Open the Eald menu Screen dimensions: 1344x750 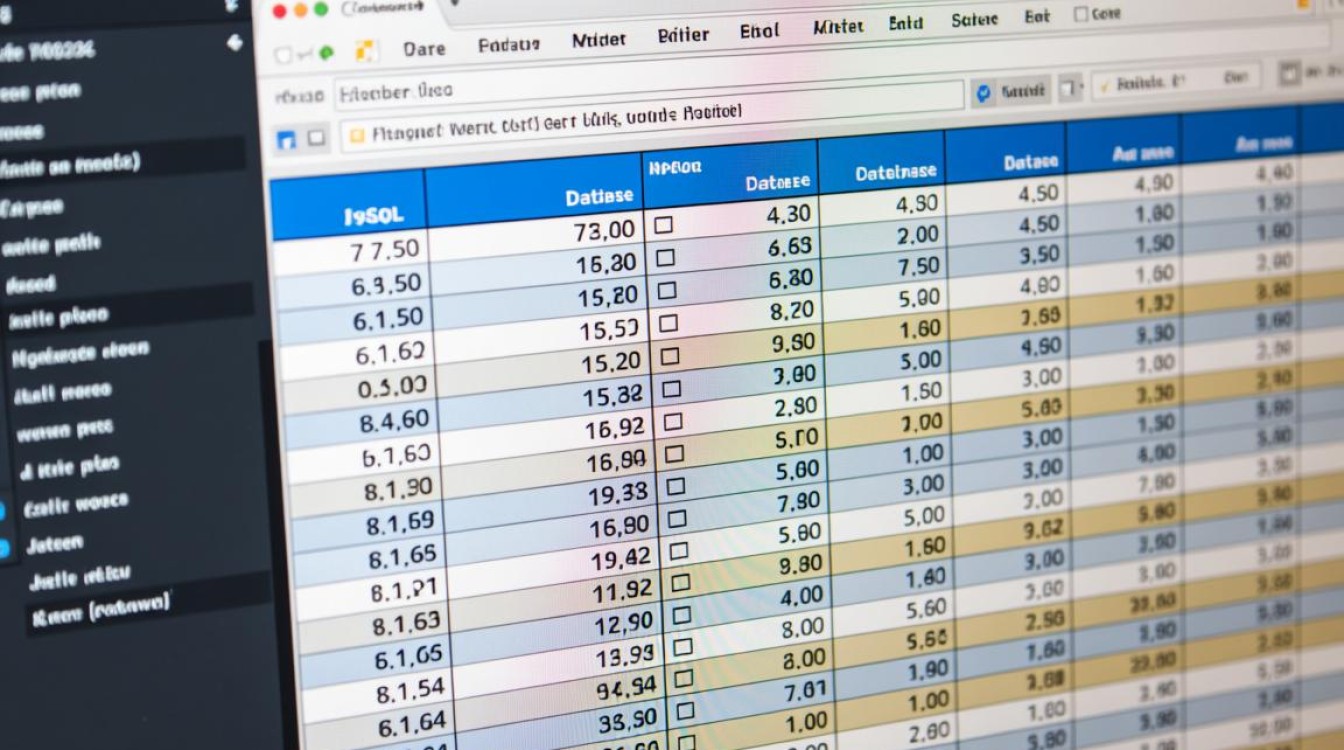[906, 22]
